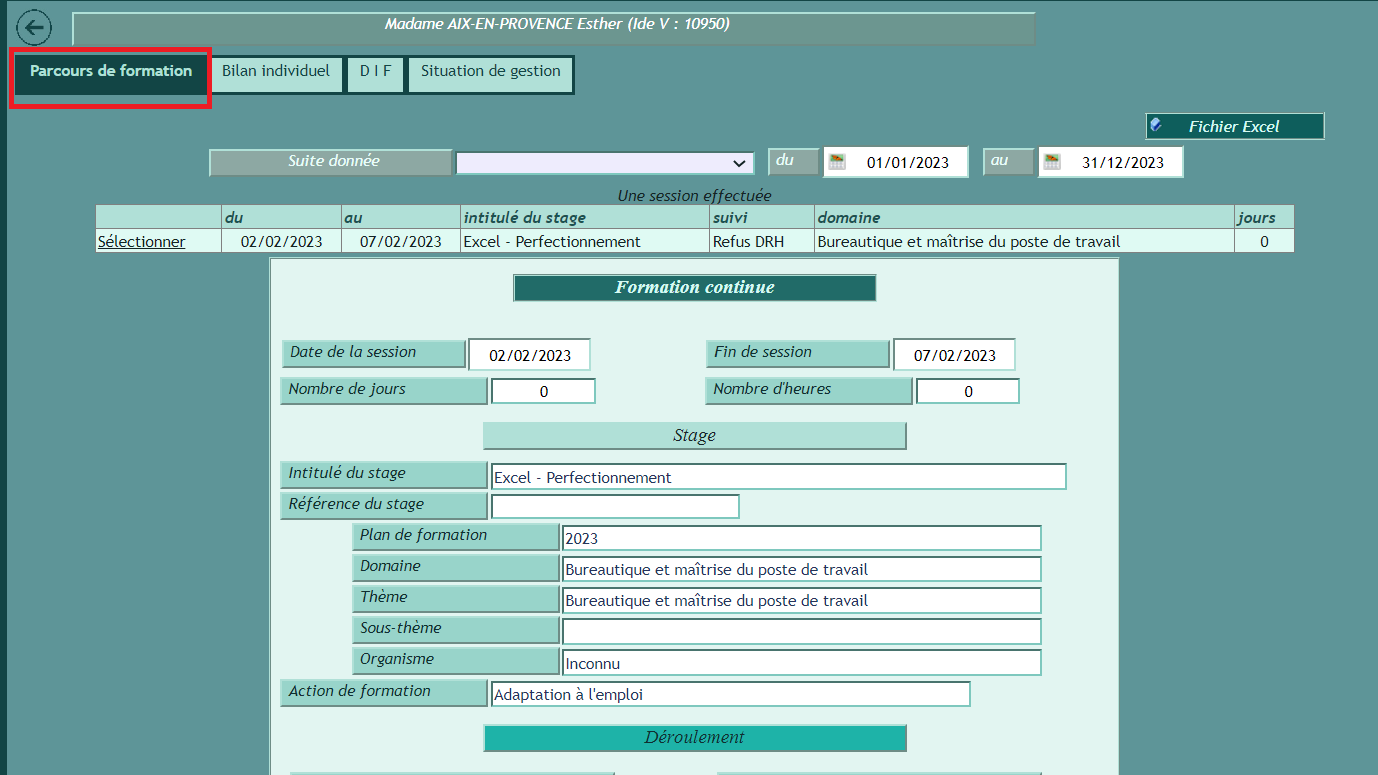Select the Nombre d'heures field

click(967, 392)
